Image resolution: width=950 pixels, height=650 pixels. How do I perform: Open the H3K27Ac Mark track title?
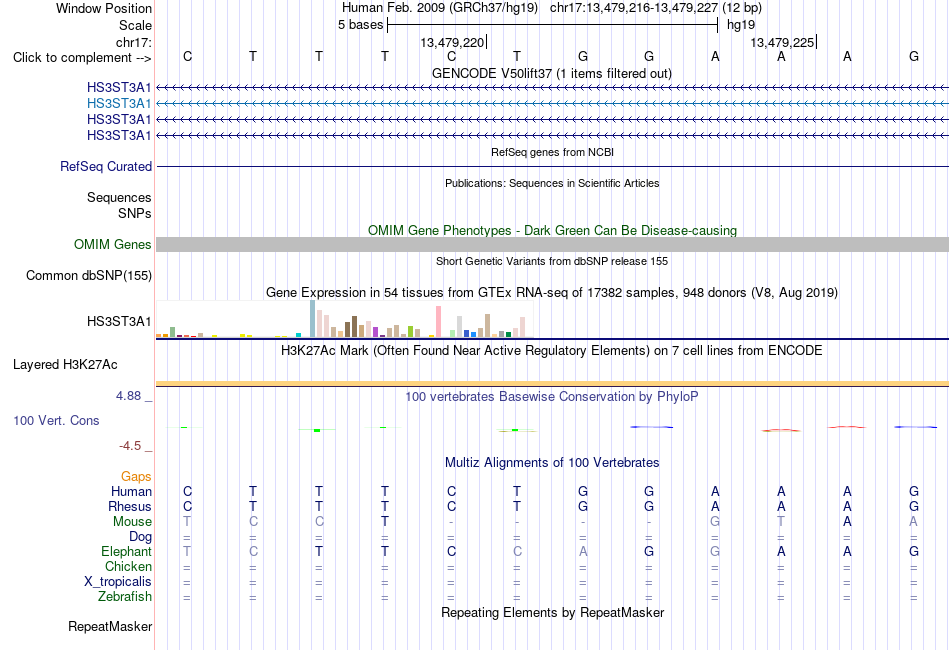[551, 351]
